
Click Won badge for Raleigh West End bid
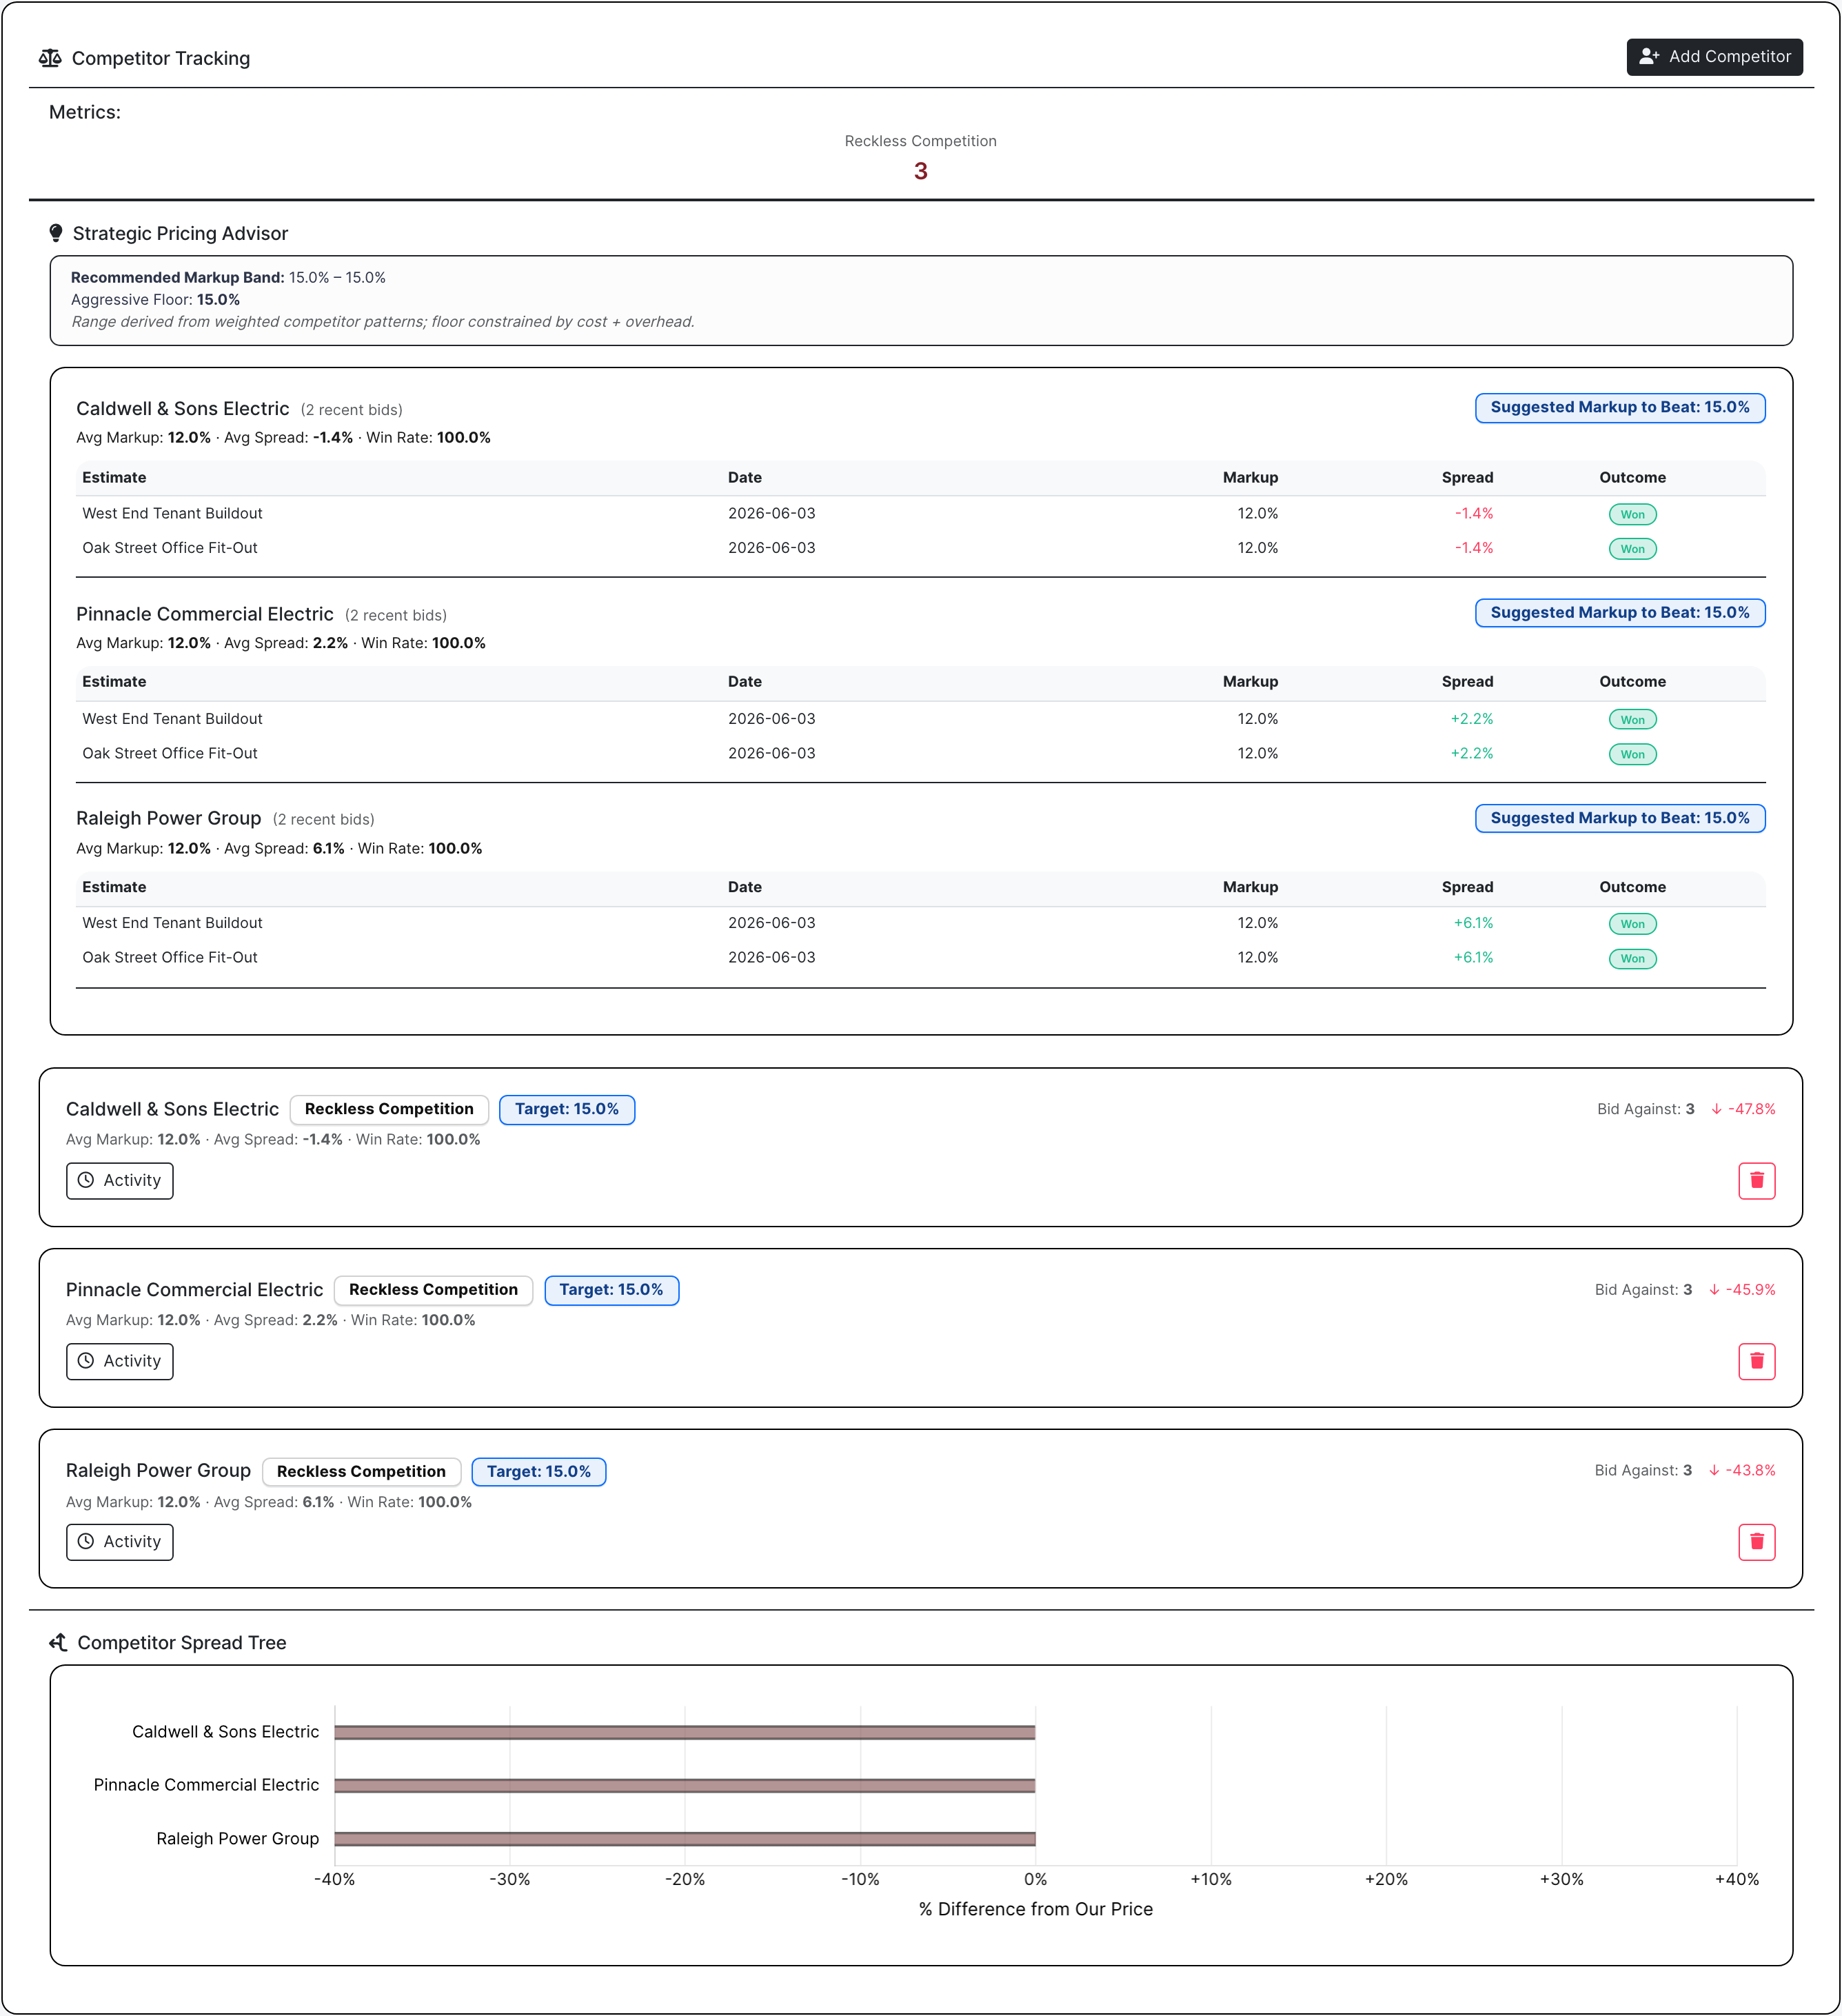[x=1632, y=923]
